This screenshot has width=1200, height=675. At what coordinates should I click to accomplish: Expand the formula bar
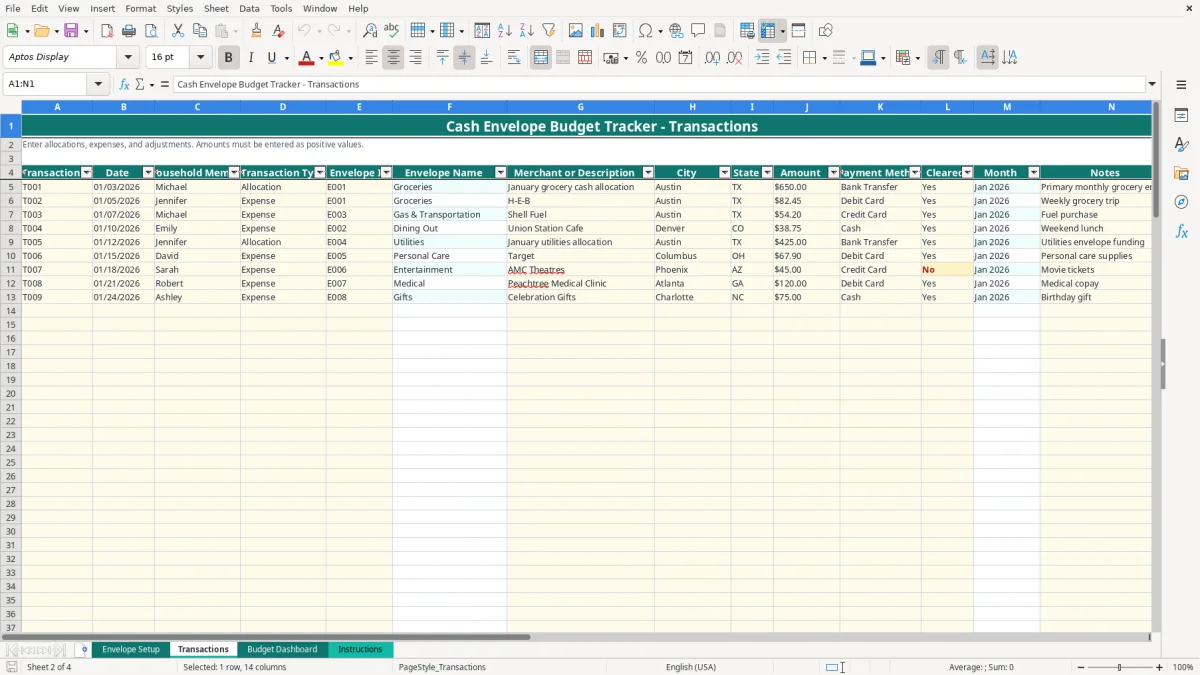pos(1152,85)
